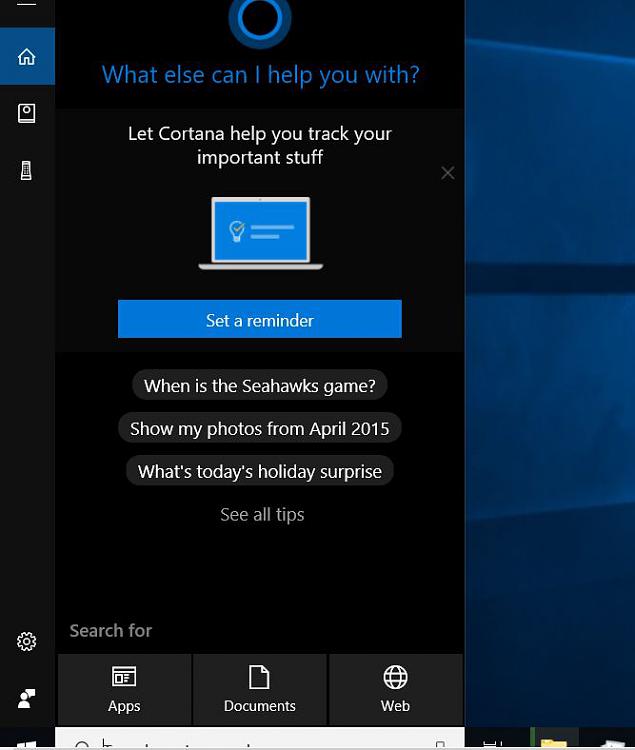Click the Set a reminder button
635x750 pixels.
[260, 319]
